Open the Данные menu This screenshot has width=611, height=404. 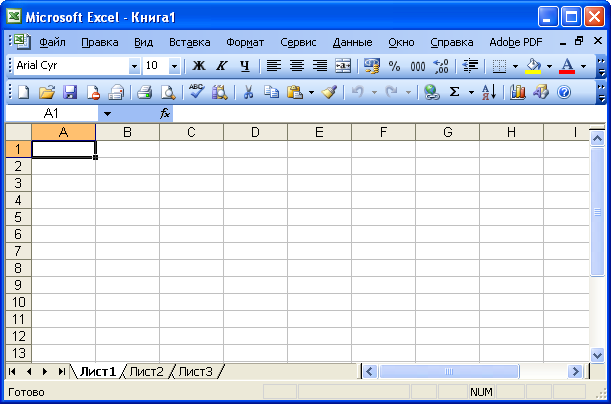click(x=352, y=42)
